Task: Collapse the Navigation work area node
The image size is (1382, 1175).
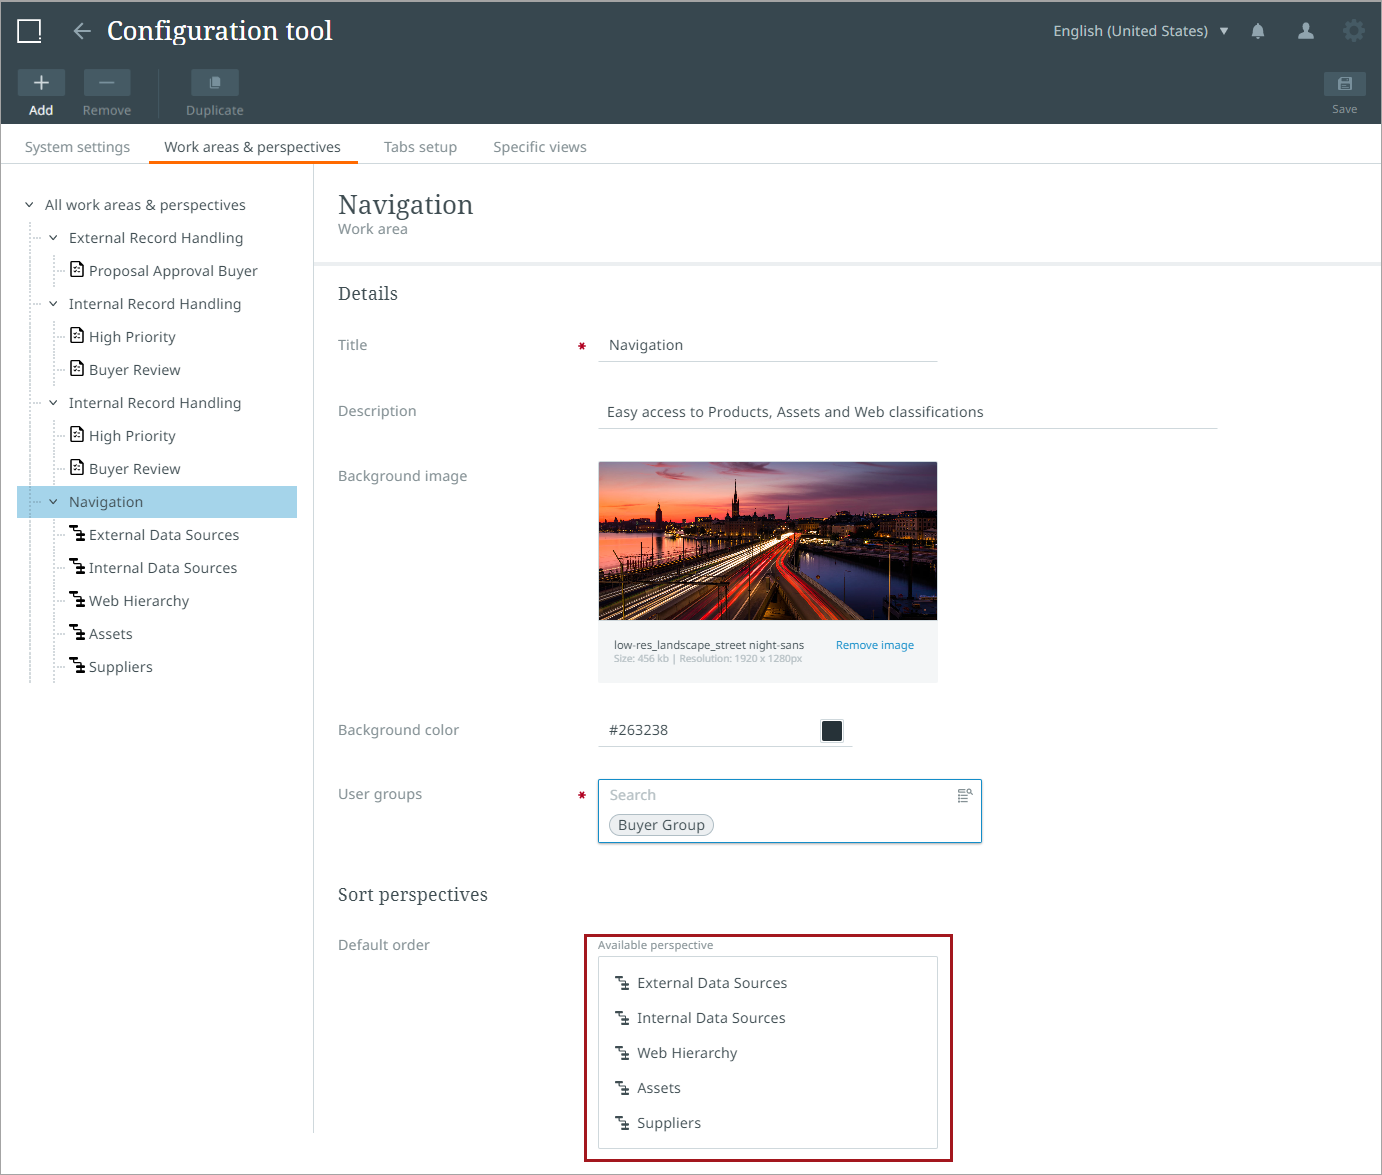Action: click(53, 502)
